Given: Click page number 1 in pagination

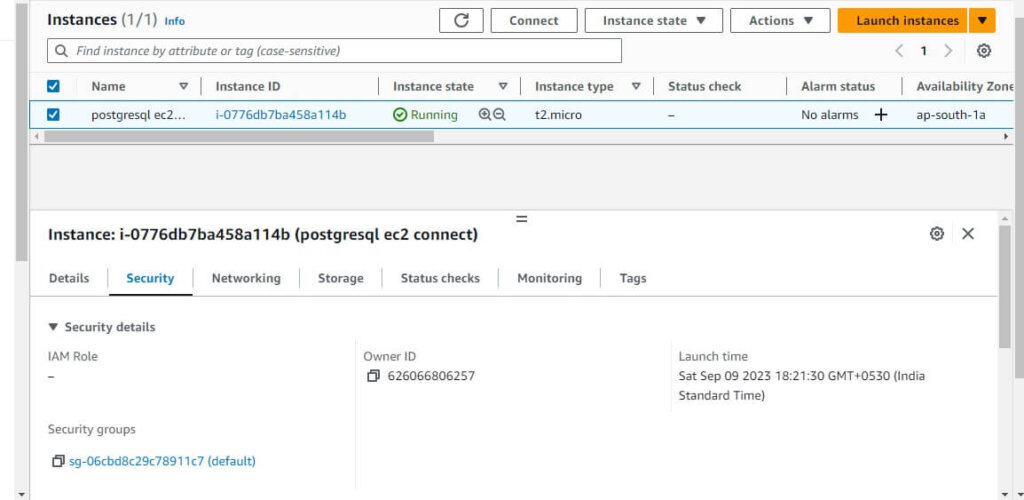Looking at the screenshot, I should coord(923,51).
